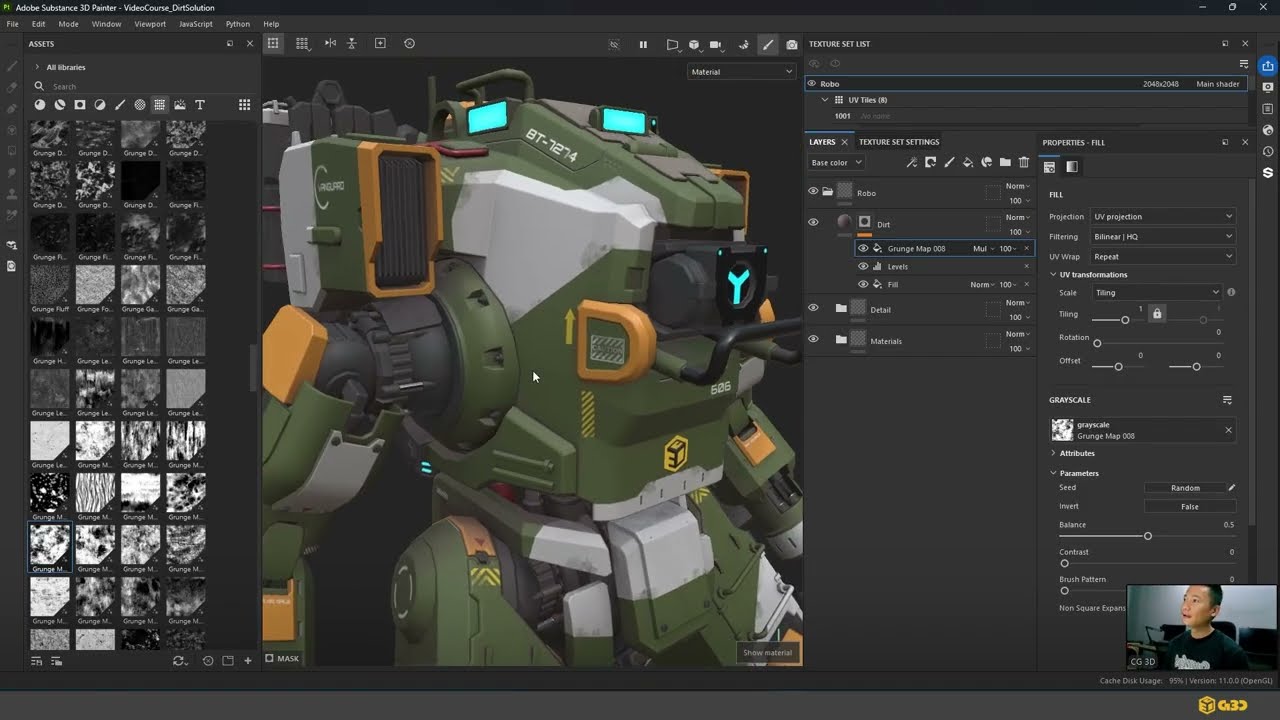Add a paint layer with brush icon
Viewport: 1280px width, 720px height.
pos(949,162)
